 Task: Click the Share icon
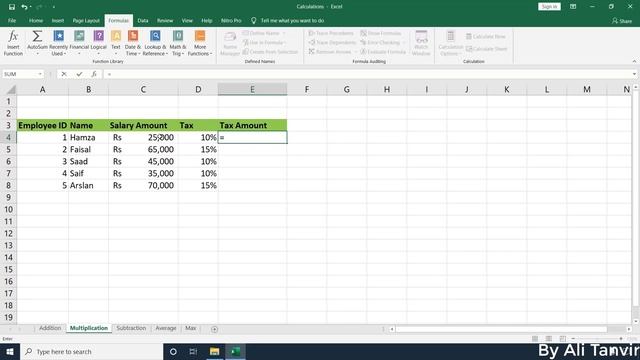coord(621,20)
